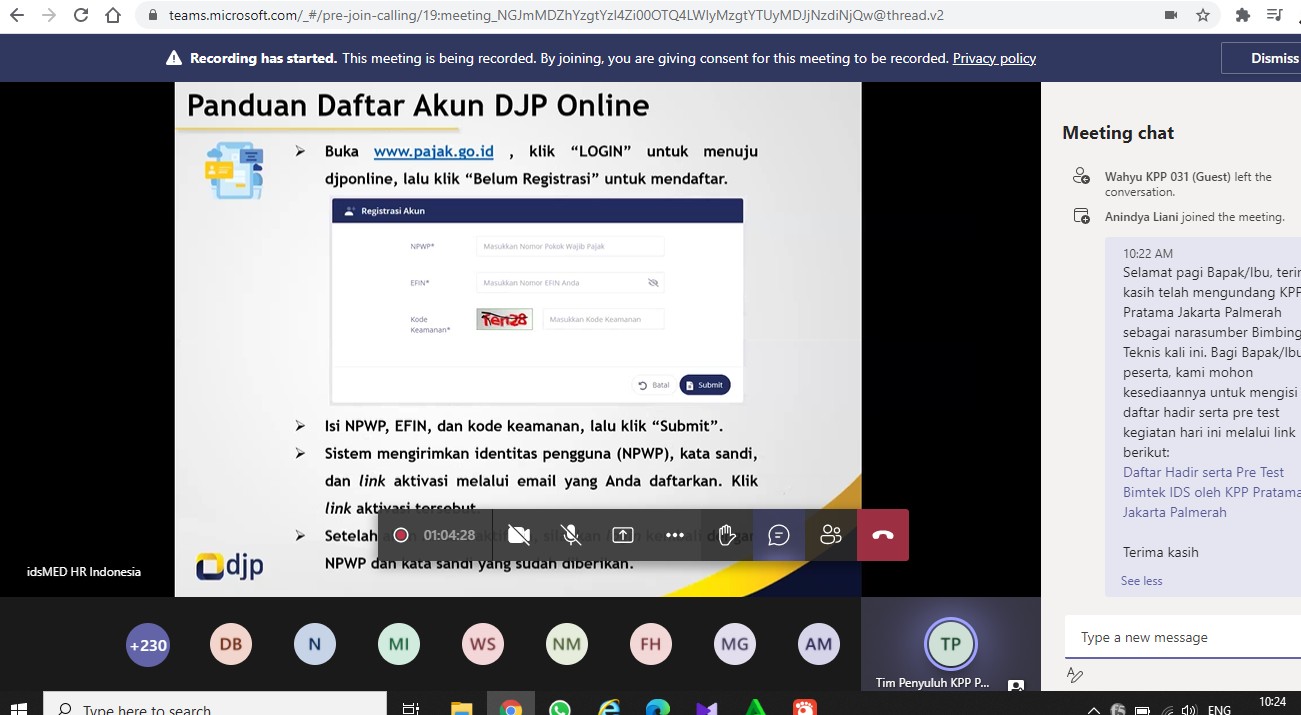Screen dimensions: 1301x715
Task: Unmute the microphone
Action: (571, 535)
